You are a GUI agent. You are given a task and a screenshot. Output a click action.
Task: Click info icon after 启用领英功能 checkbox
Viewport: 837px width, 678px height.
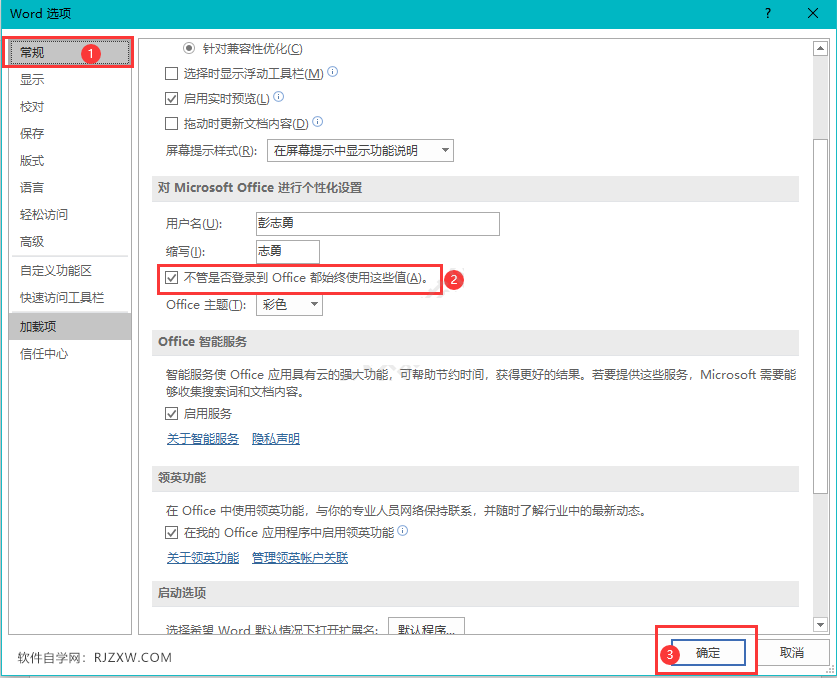point(403,532)
